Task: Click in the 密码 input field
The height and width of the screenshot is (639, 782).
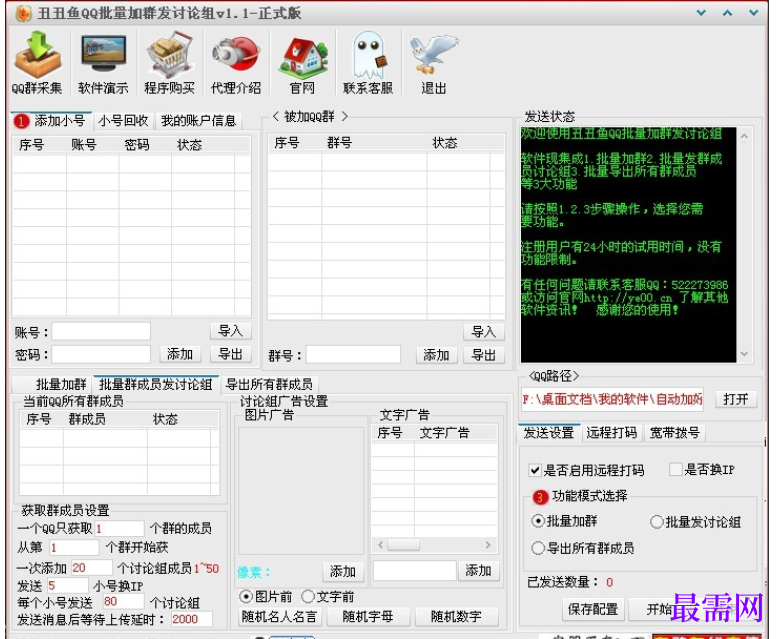Action: coord(101,355)
